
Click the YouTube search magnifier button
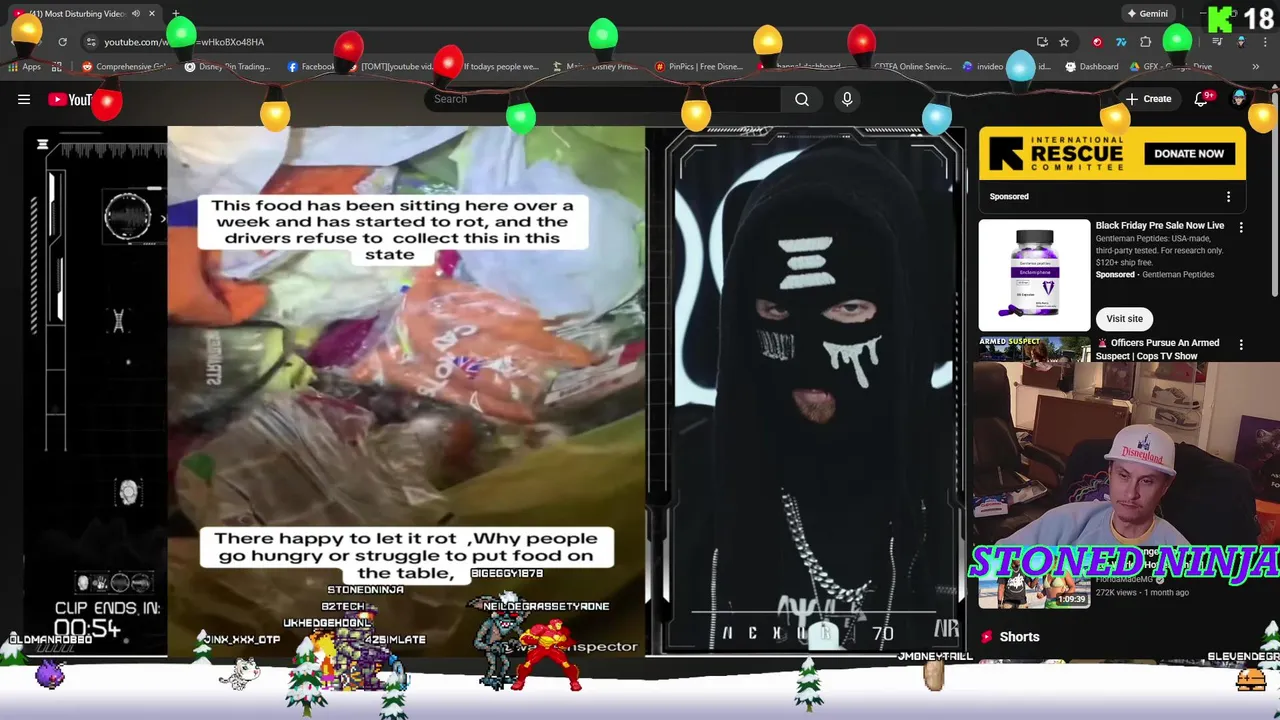801,99
